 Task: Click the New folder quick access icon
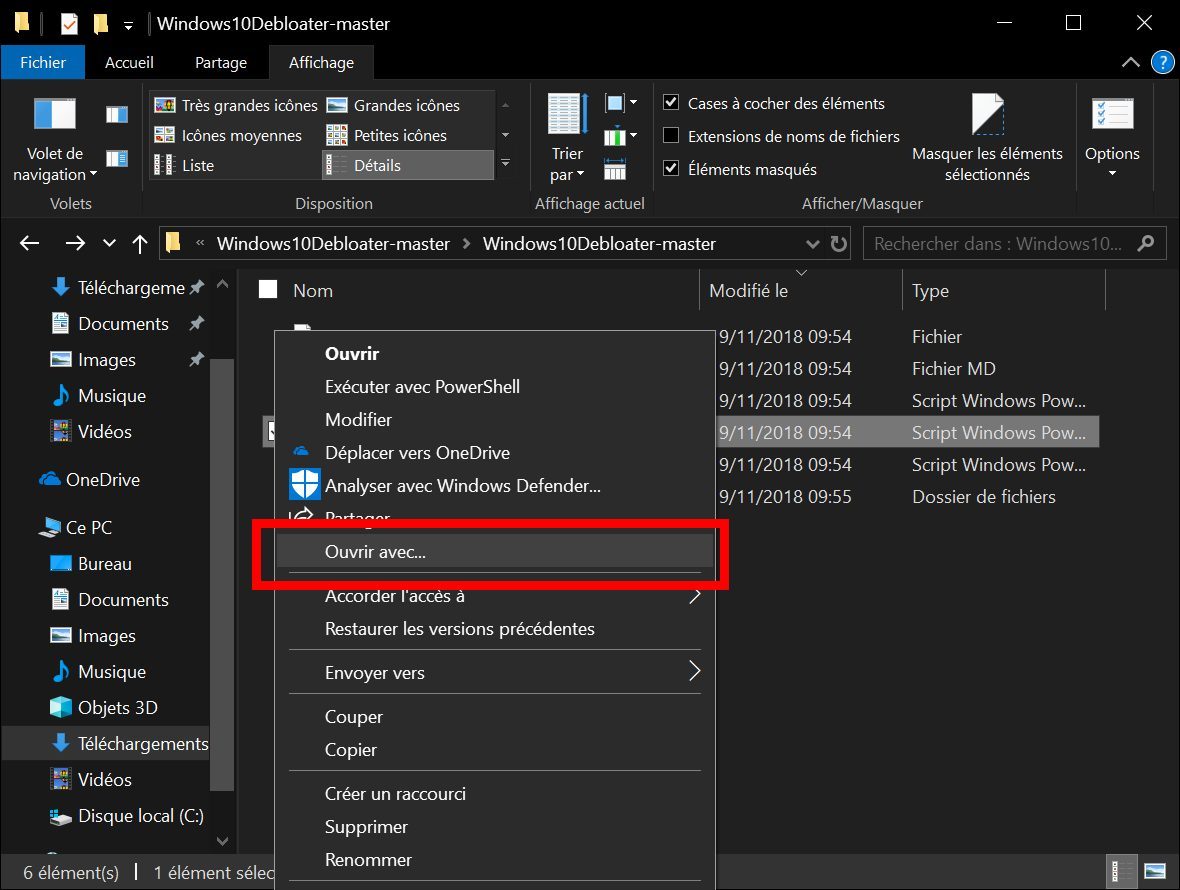[x=101, y=24]
